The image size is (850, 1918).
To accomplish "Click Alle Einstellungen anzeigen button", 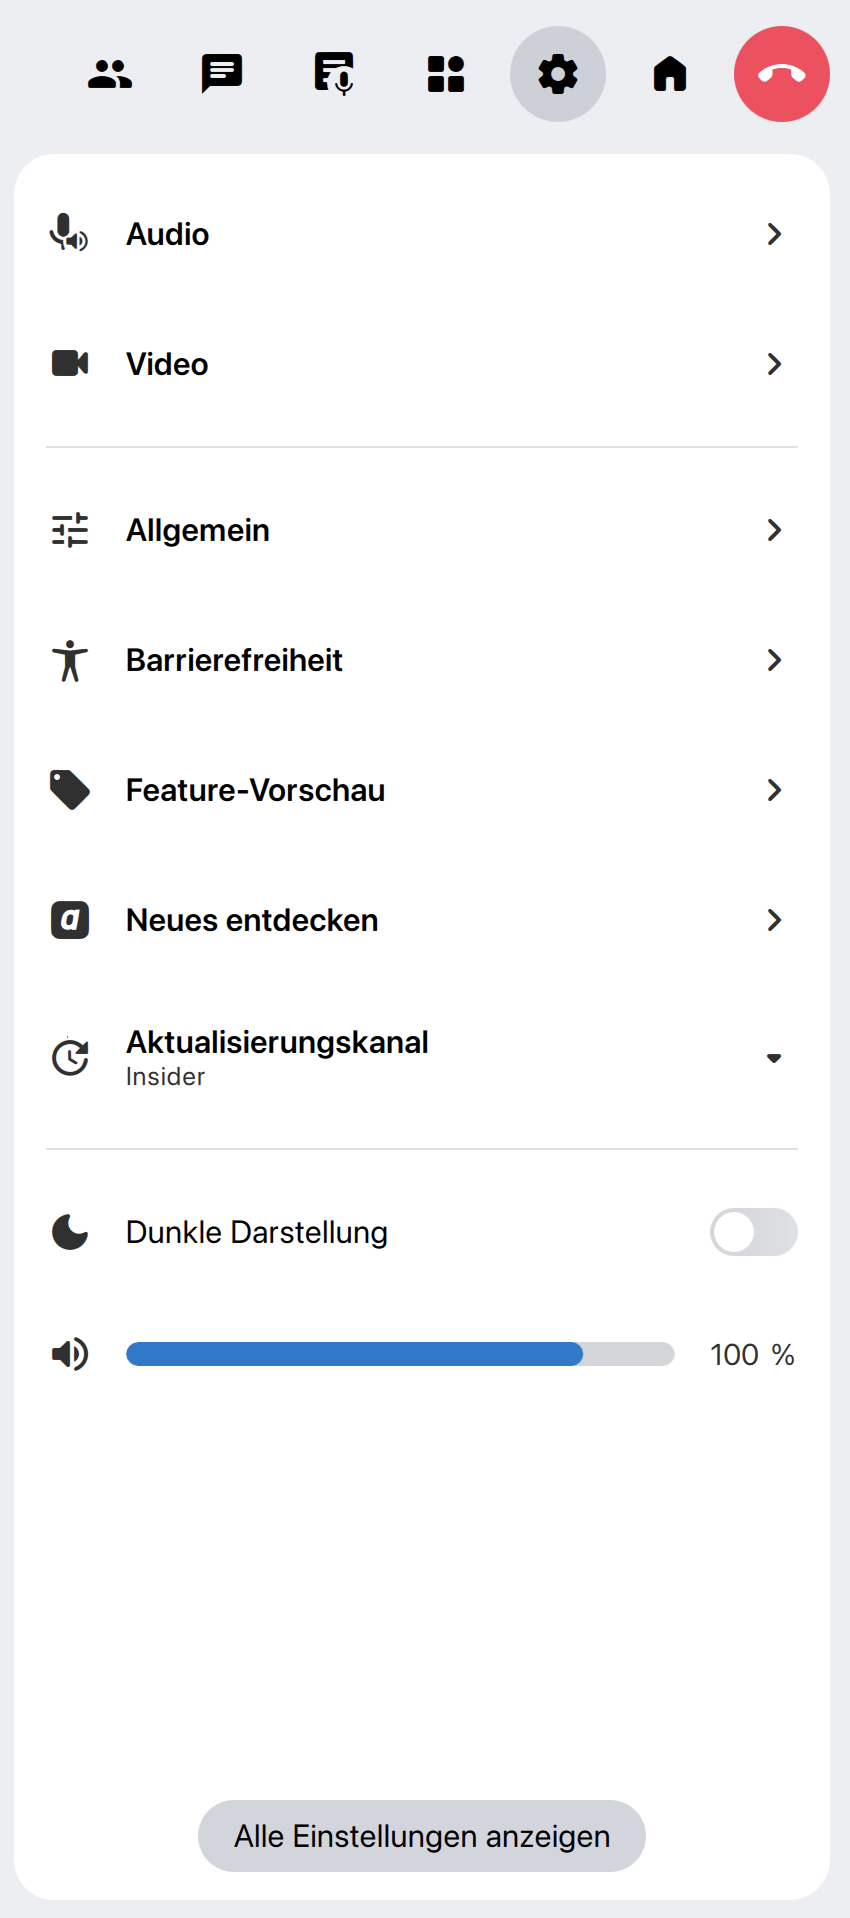I will point(422,1836).
